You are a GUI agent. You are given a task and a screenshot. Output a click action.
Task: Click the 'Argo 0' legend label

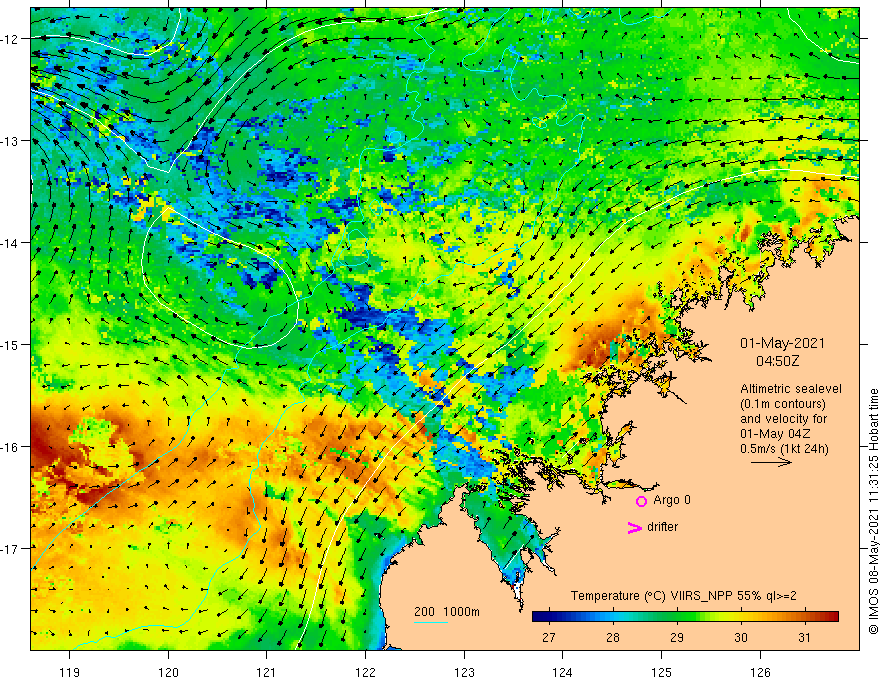click(x=672, y=500)
